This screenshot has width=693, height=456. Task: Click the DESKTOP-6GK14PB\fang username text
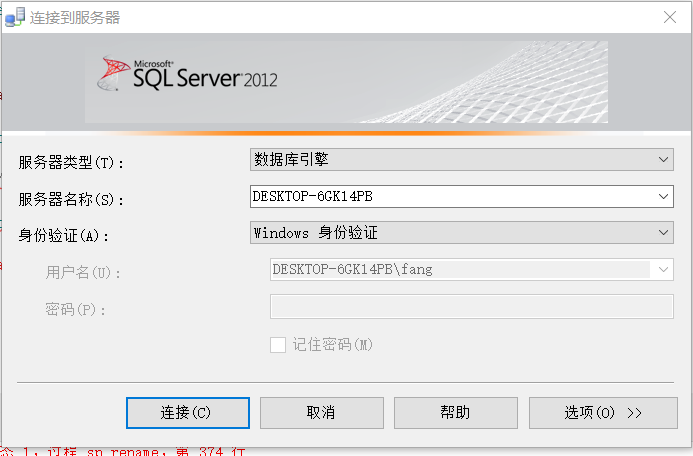point(352,269)
